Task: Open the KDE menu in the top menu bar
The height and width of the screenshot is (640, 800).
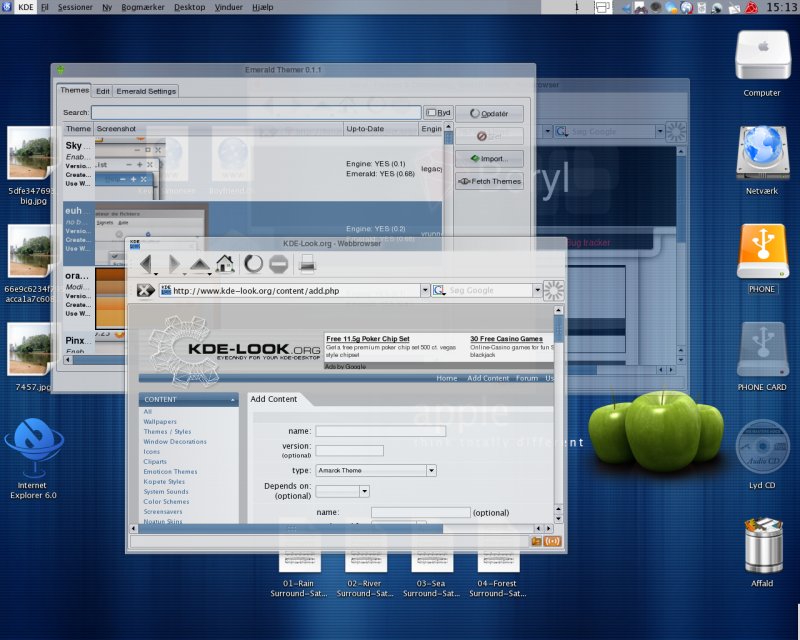Action: click(26, 7)
